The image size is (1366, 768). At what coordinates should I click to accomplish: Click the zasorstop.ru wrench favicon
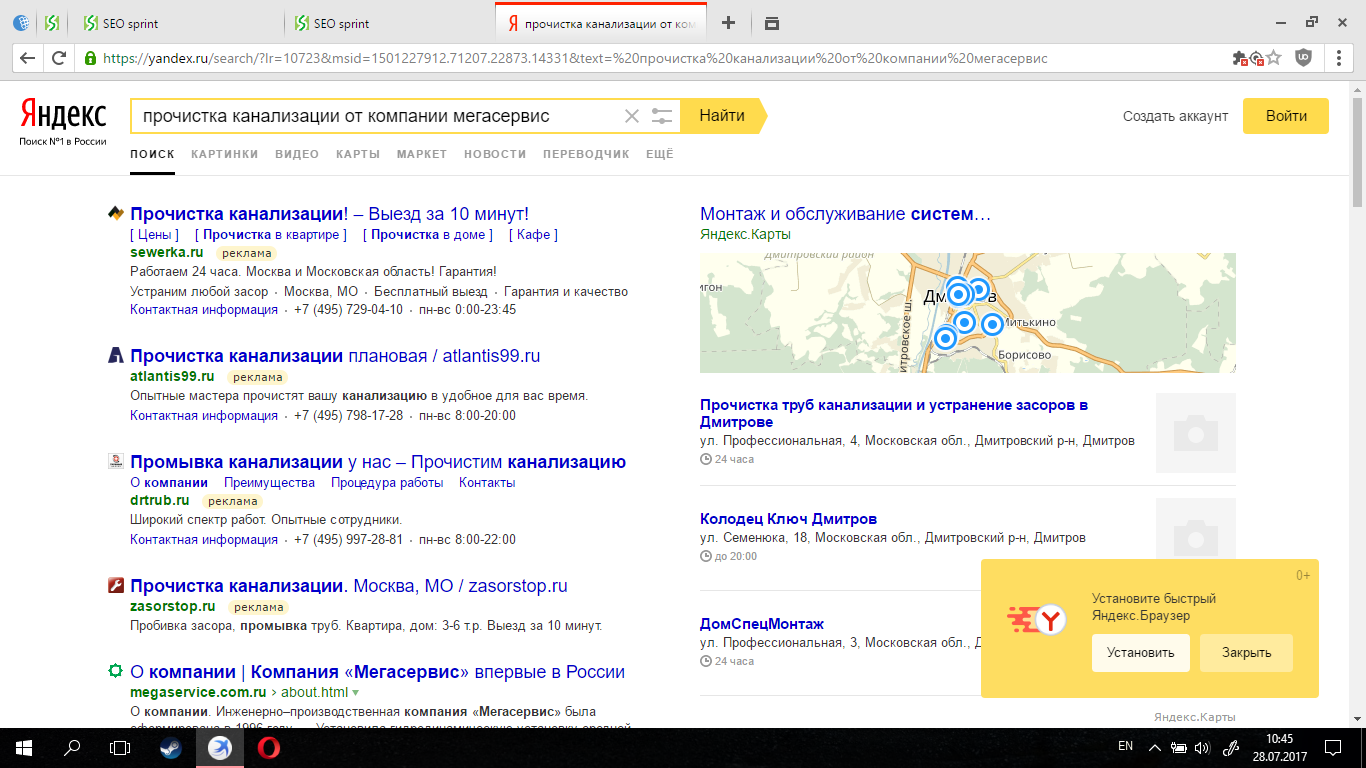pos(116,585)
